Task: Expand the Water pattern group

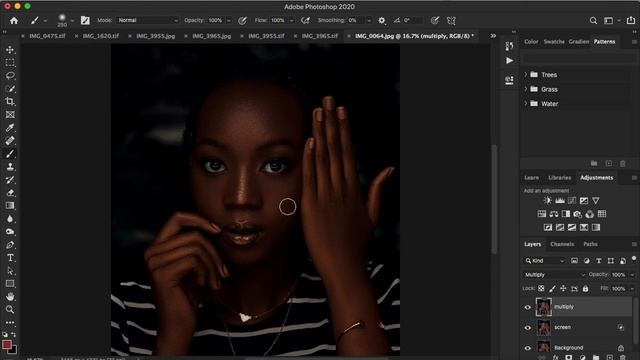Action: [526, 104]
